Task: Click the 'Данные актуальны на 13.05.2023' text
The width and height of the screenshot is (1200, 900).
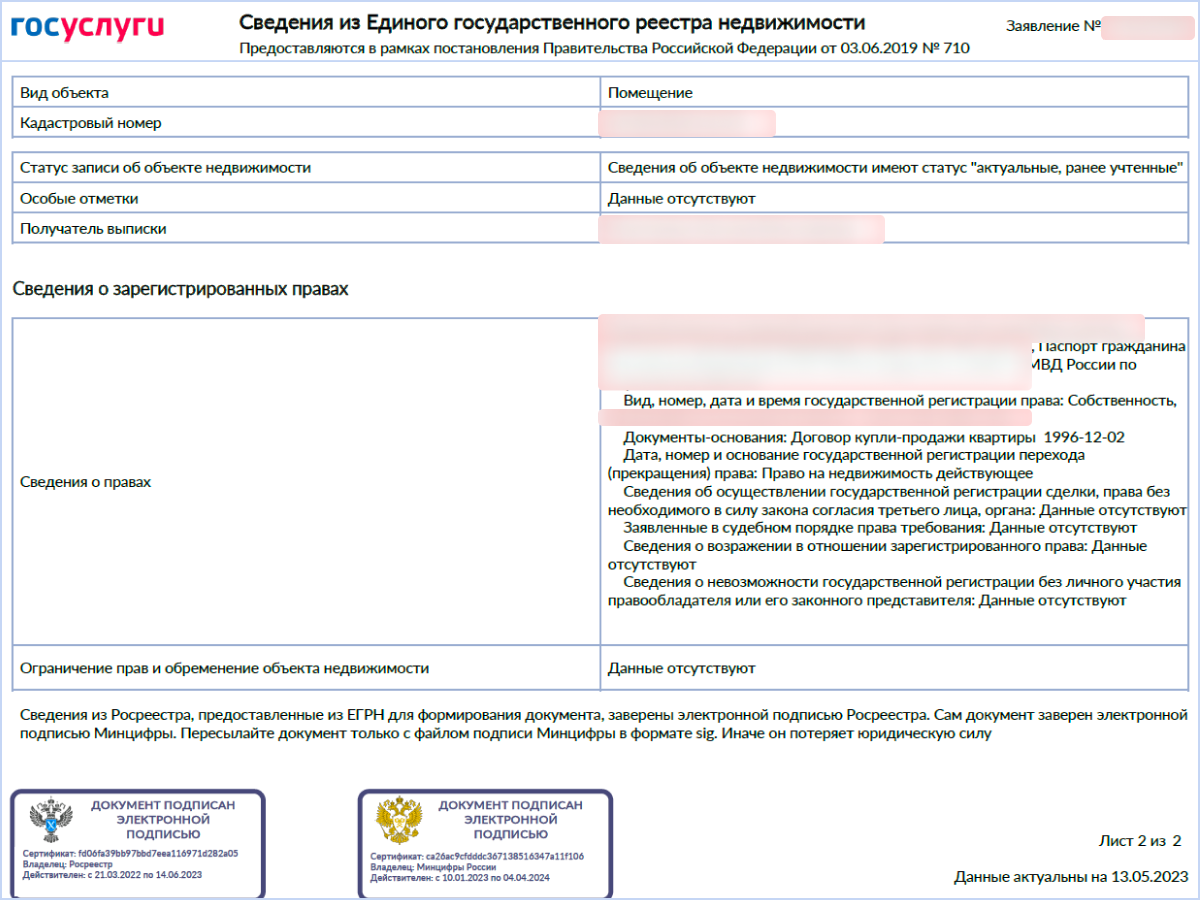Action: [1070, 877]
